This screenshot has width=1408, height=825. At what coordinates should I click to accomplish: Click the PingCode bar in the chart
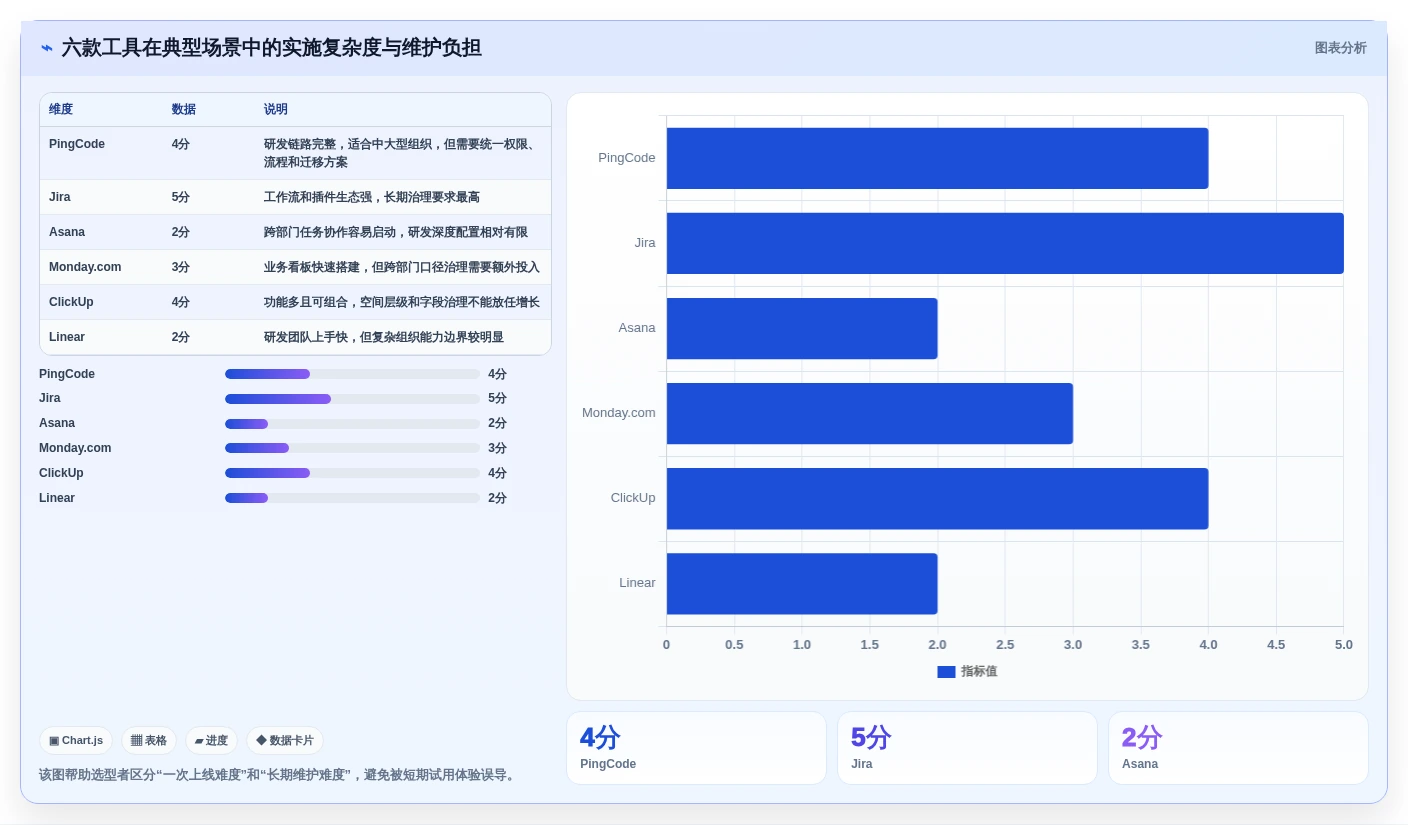(937, 158)
